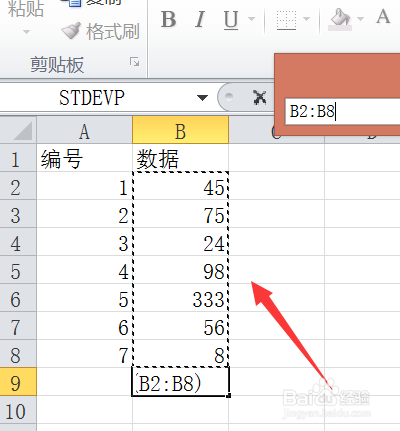The image size is (400, 431).
Task: Select row 2 header
Action: [18, 186]
